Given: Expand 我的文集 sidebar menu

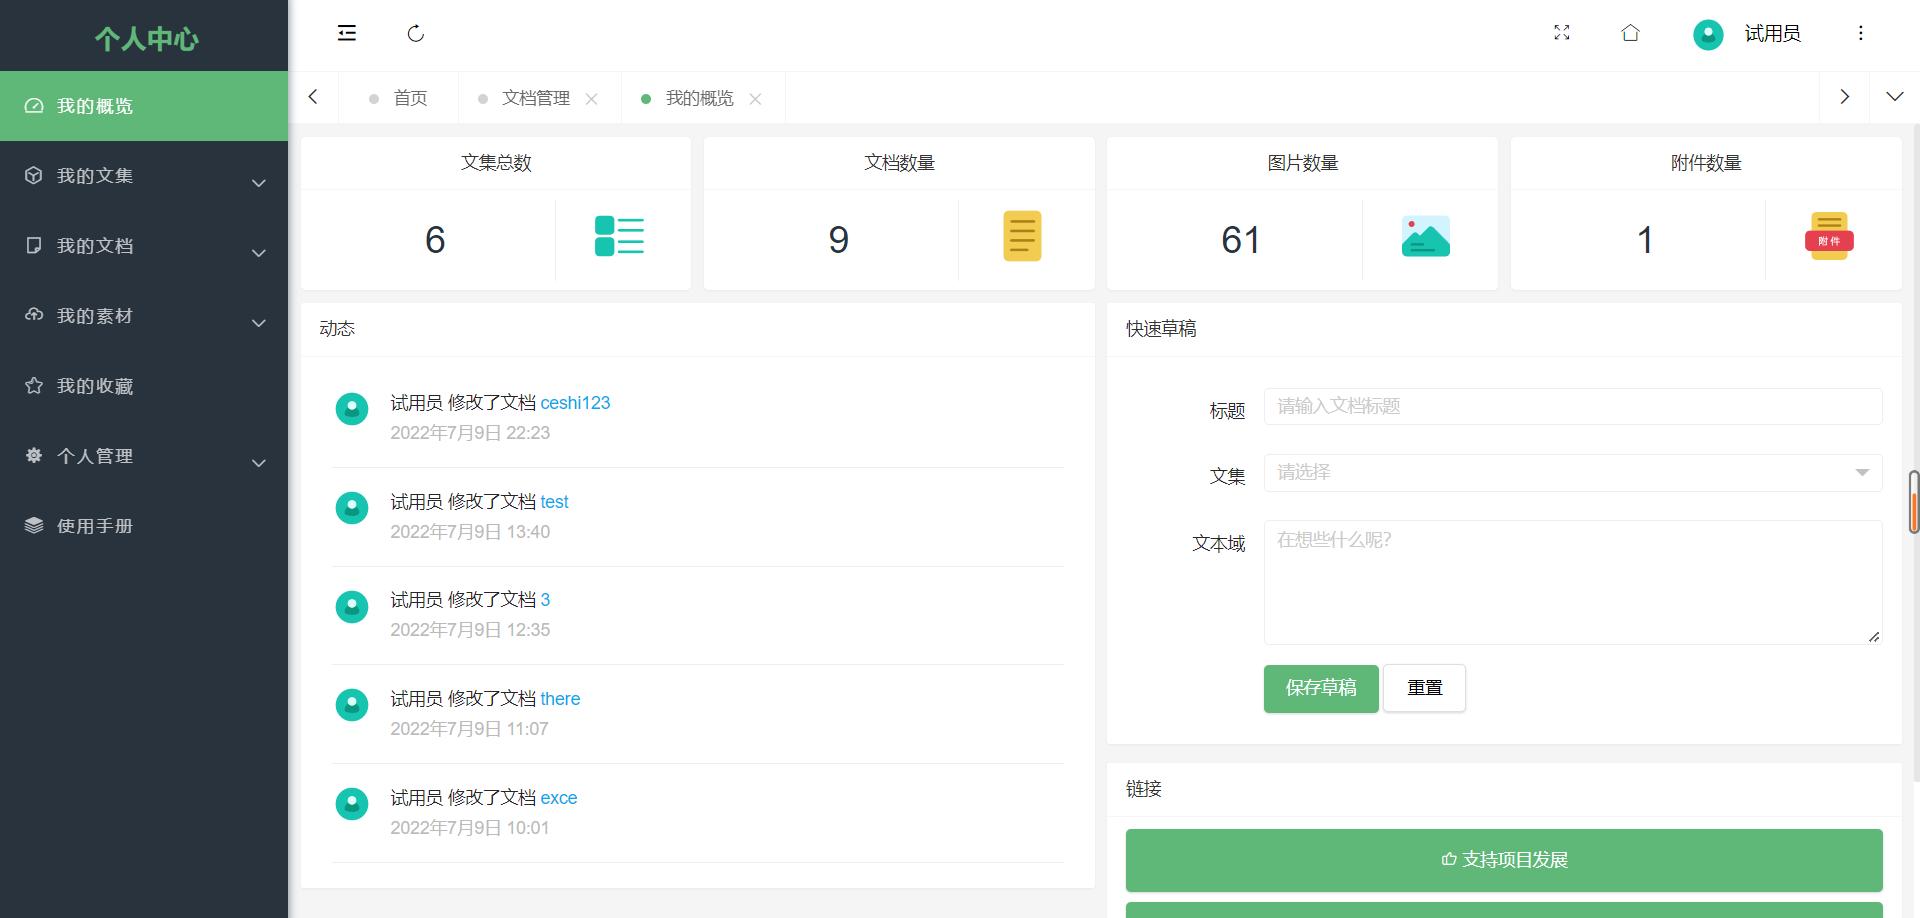Looking at the screenshot, I should pyautogui.click(x=144, y=176).
